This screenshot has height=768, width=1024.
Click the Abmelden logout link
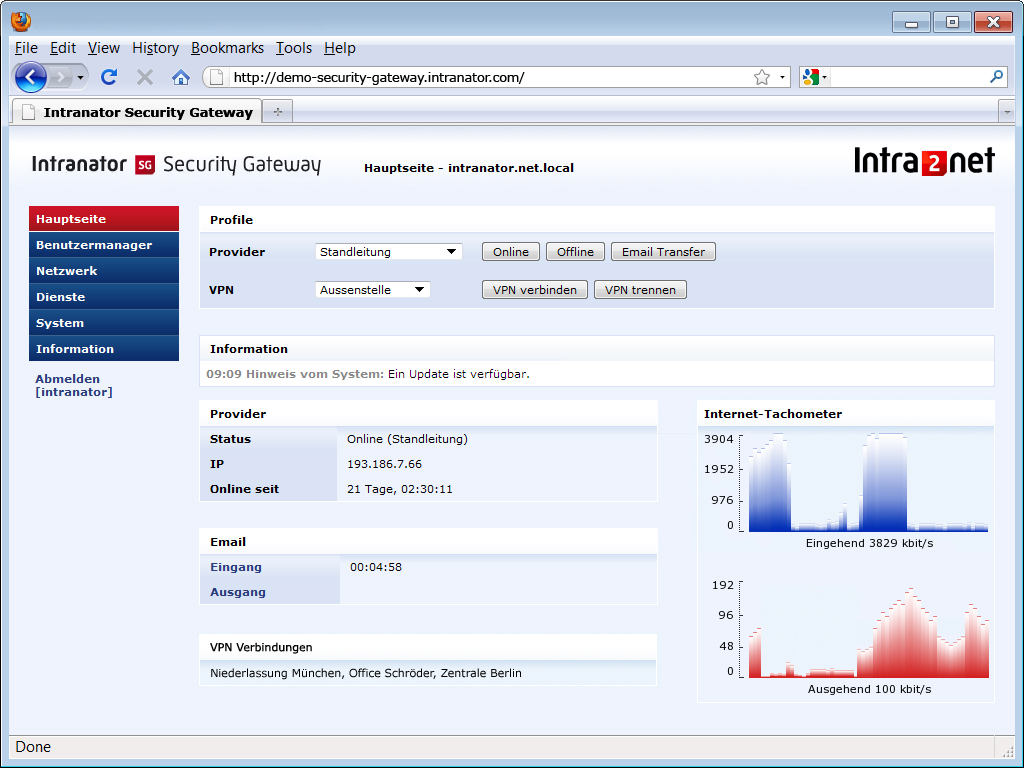pyautogui.click(x=68, y=379)
